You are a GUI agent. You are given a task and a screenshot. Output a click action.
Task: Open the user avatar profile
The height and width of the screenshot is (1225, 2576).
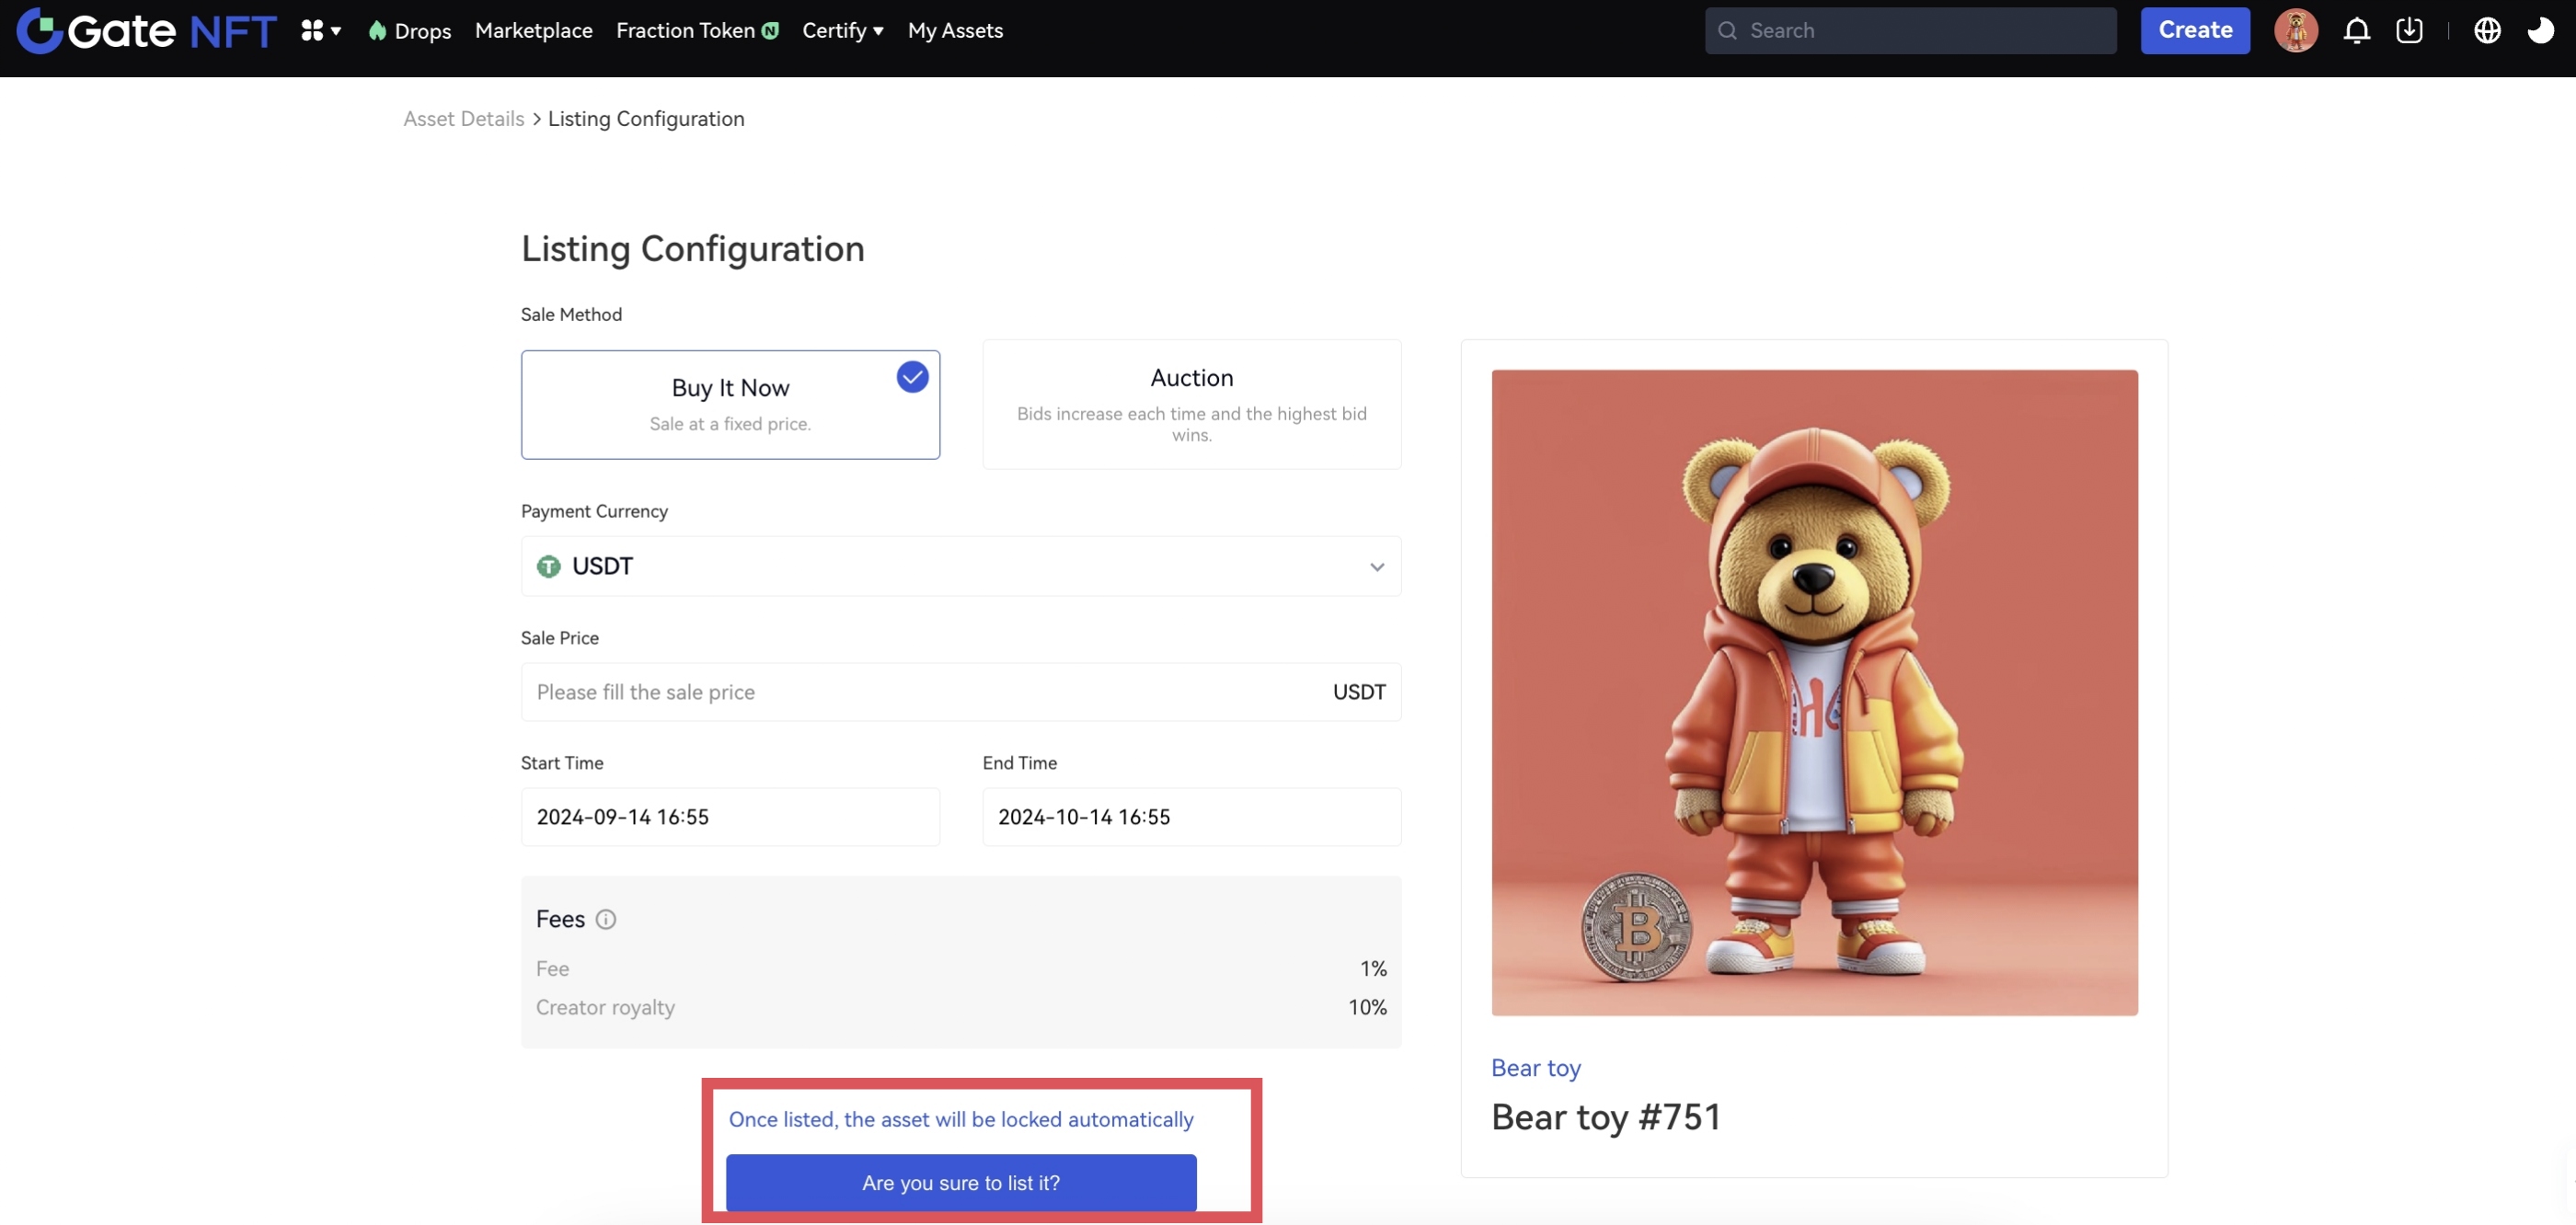(2295, 31)
